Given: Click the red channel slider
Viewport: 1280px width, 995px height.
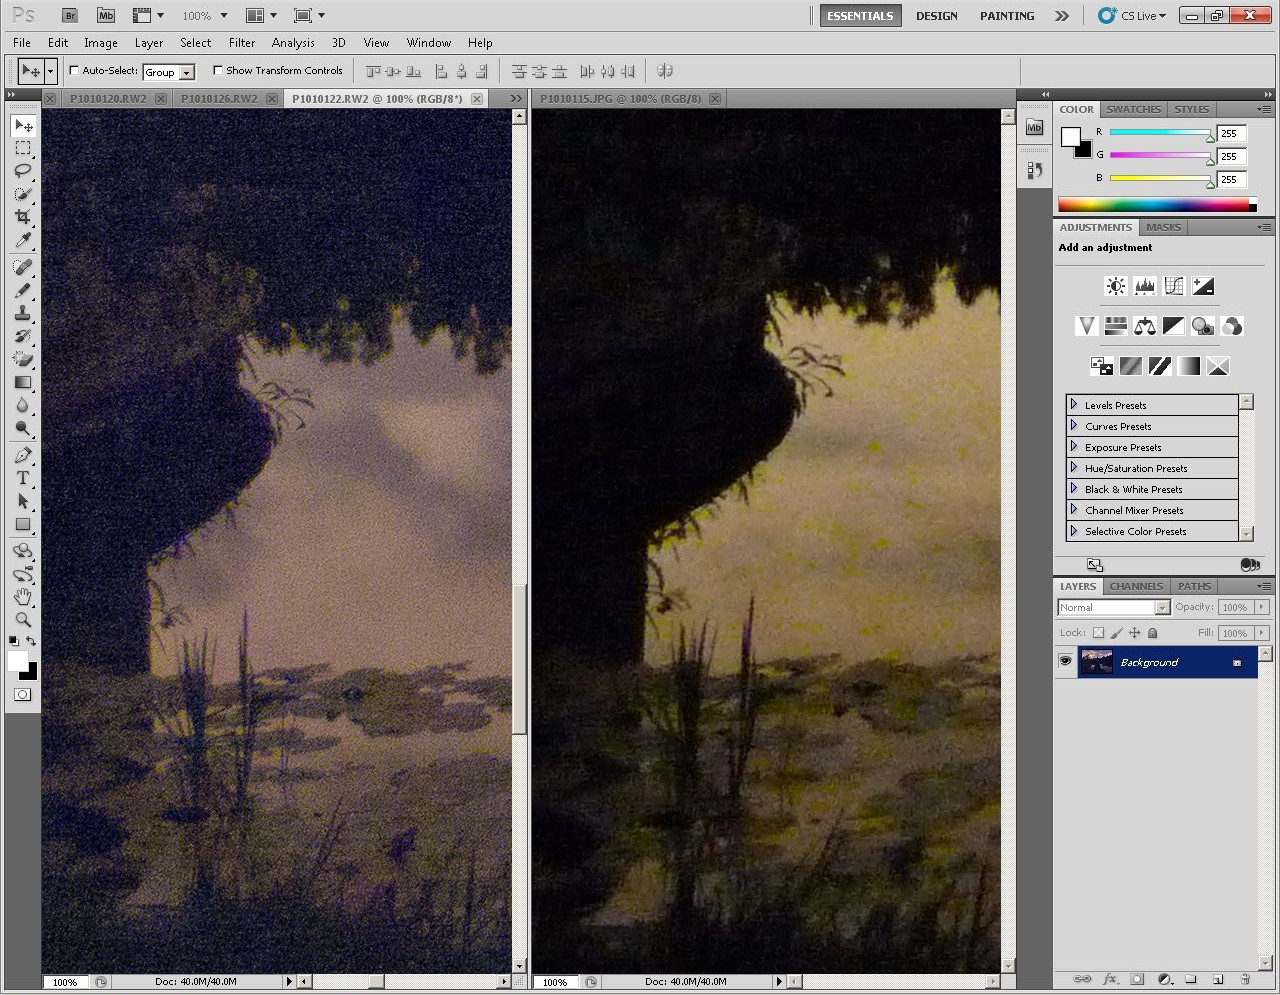Looking at the screenshot, I should [1160, 133].
